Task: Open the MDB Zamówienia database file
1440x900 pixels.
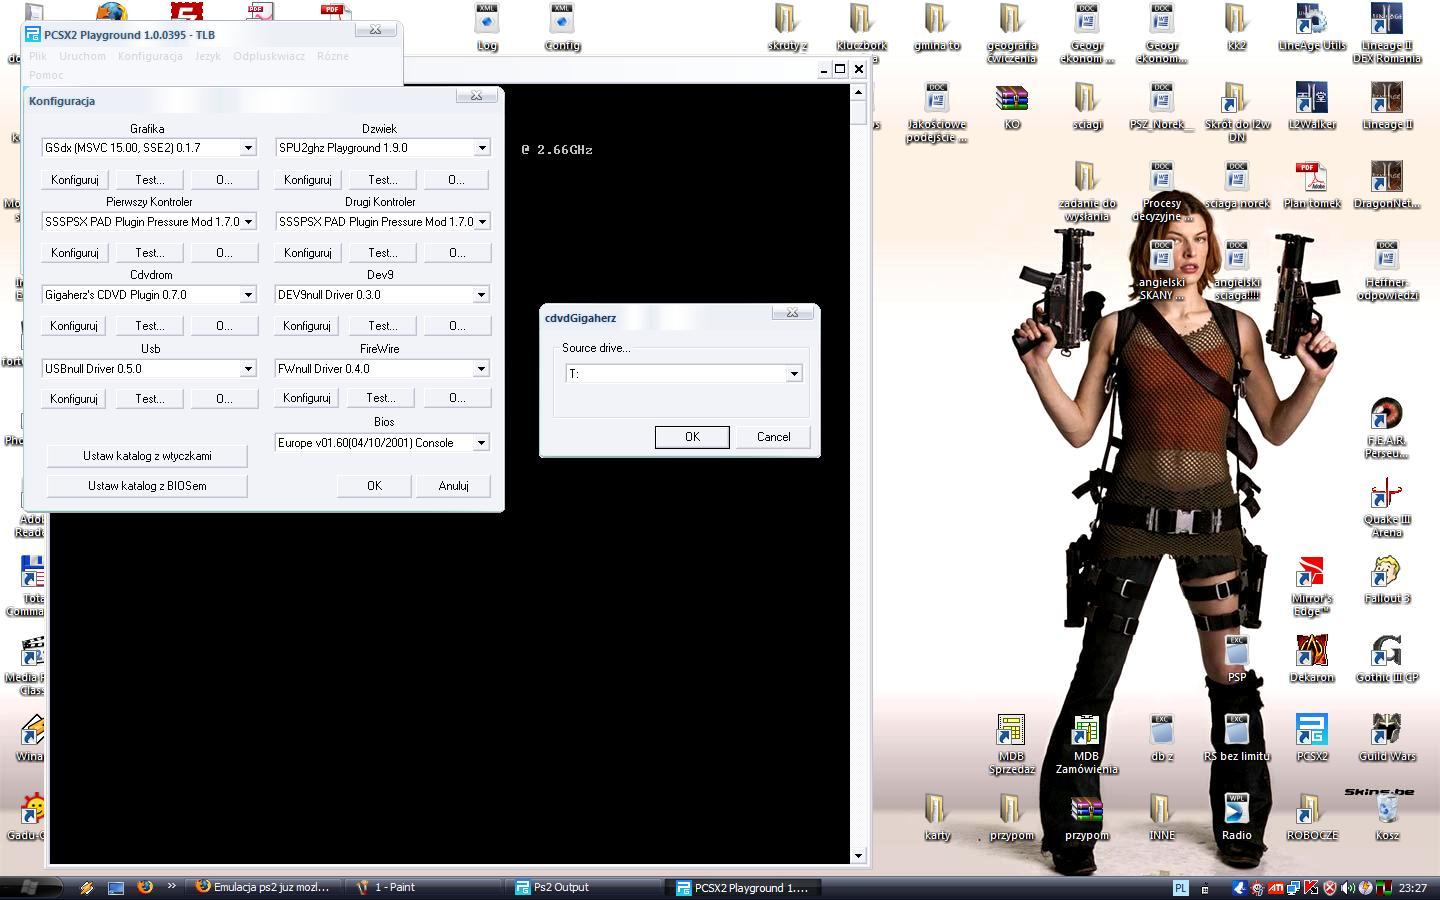Action: coord(1087,744)
